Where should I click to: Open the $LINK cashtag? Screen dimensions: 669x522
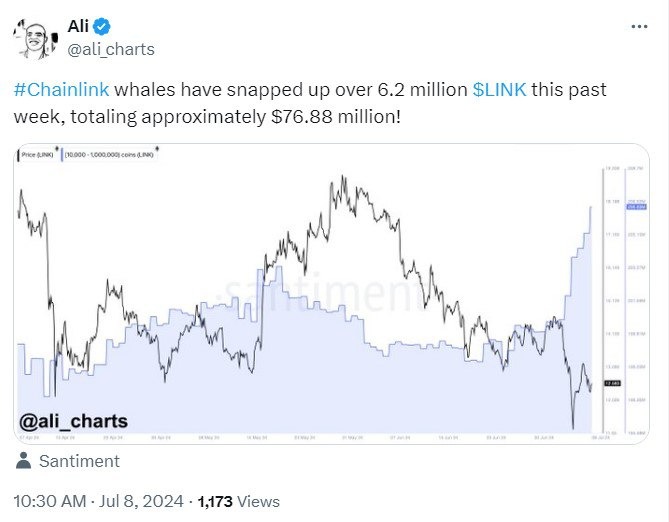(x=498, y=90)
